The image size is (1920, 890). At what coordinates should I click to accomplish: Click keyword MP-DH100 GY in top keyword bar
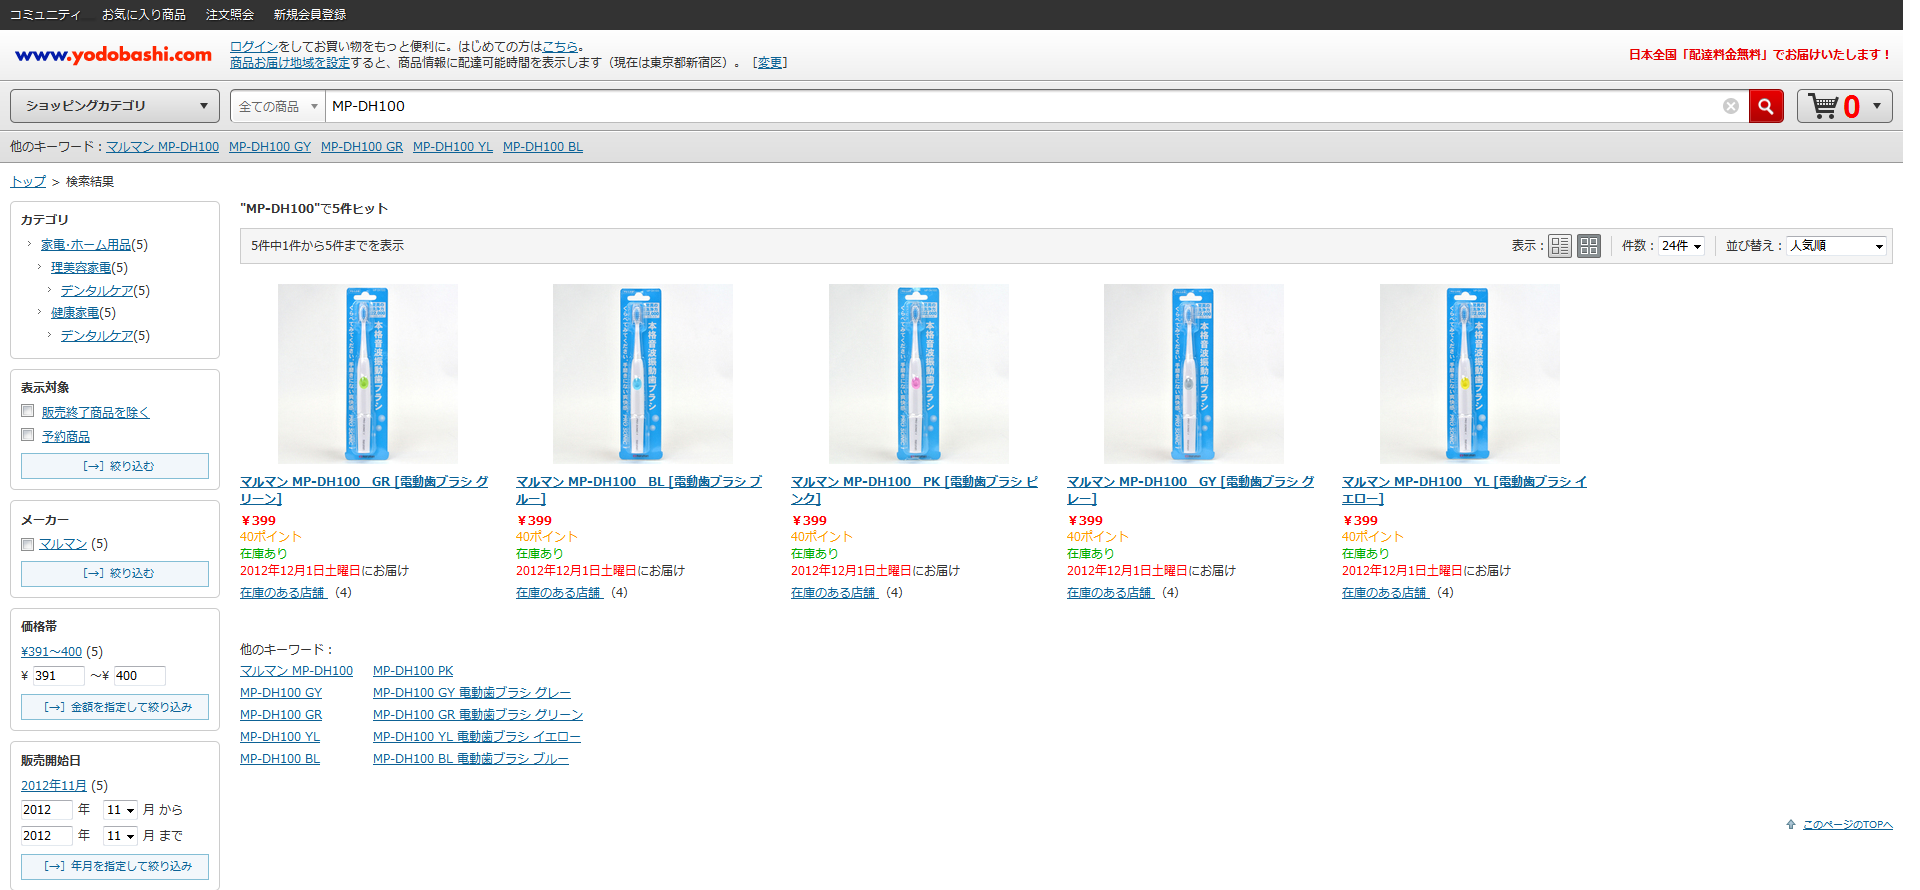(x=270, y=147)
